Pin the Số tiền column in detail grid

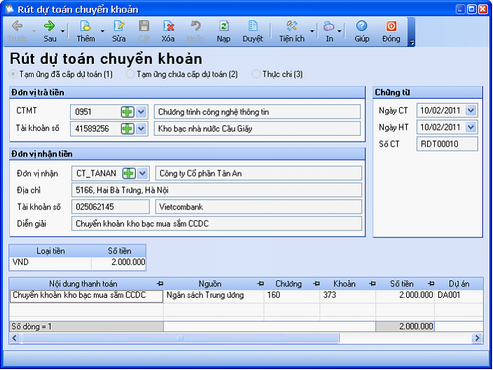click(x=431, y=284)
